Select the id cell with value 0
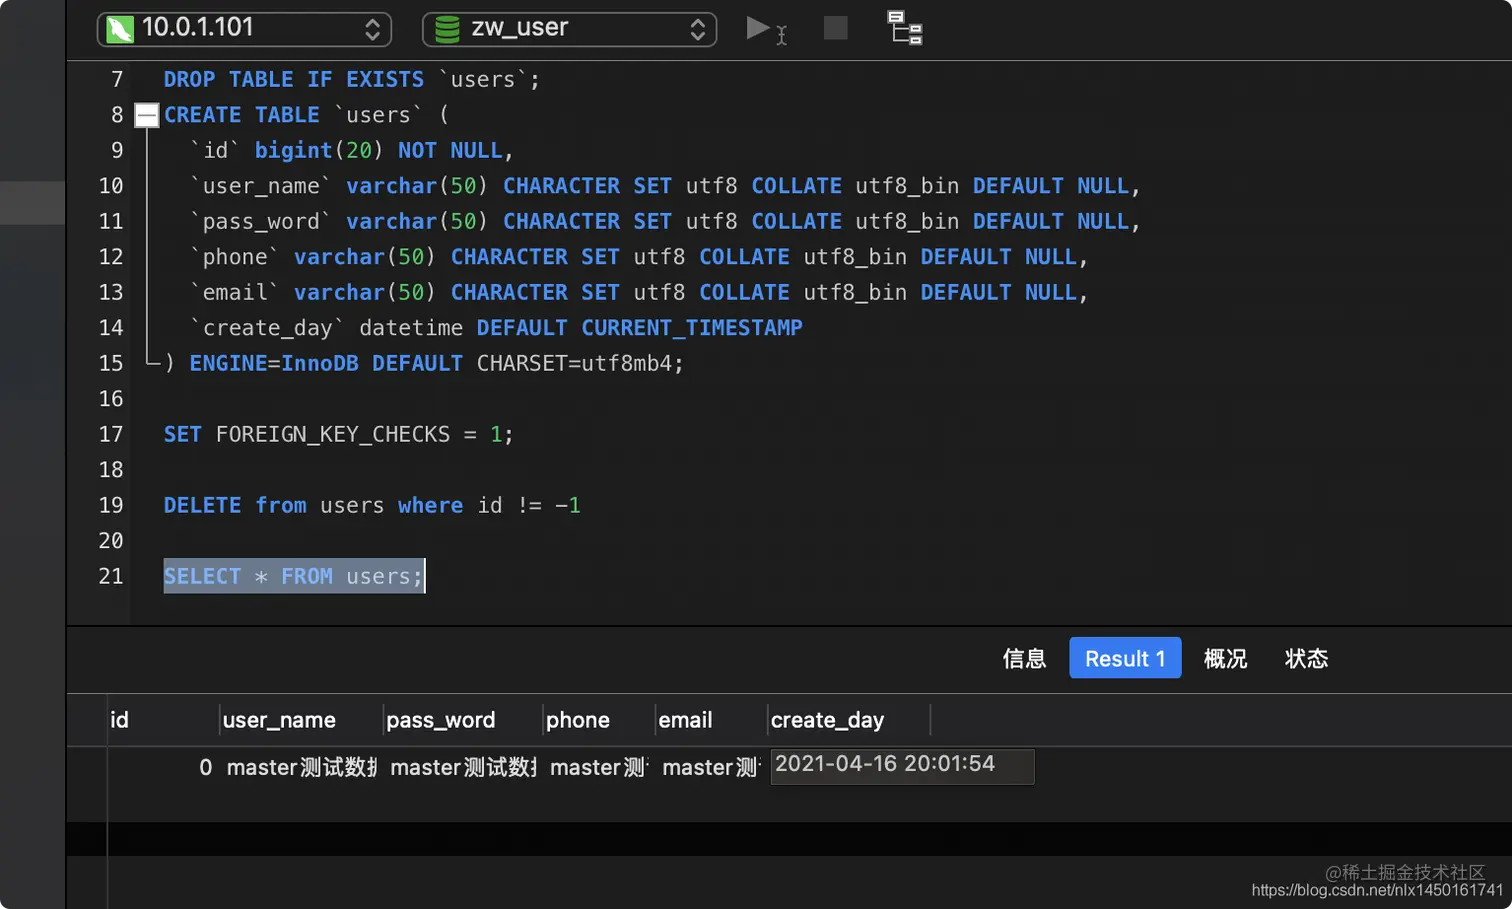The height and width of the screenshot is (909, 1512). click(x=164, y=767)
